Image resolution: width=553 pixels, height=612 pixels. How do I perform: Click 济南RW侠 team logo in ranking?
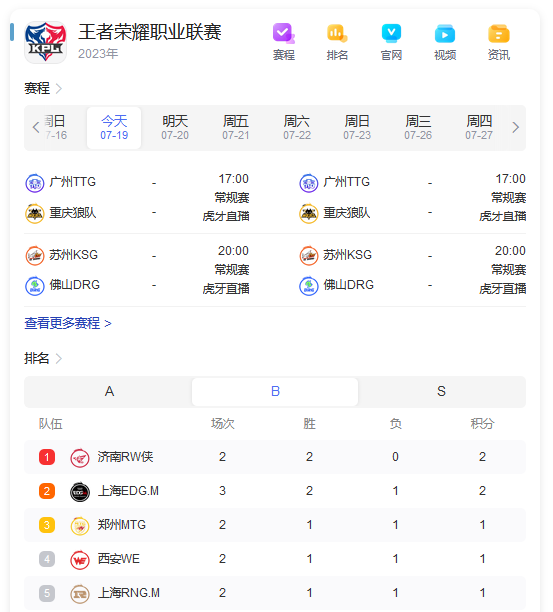pyautogui.click(x=80, y=457)
